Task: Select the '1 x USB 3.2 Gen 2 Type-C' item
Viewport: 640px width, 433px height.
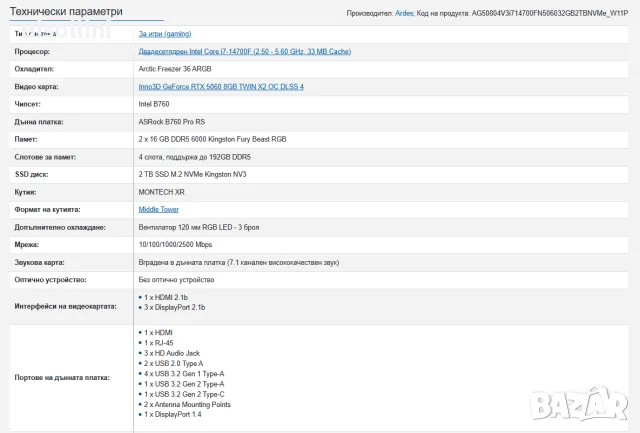Action: [x=184, y=394]
